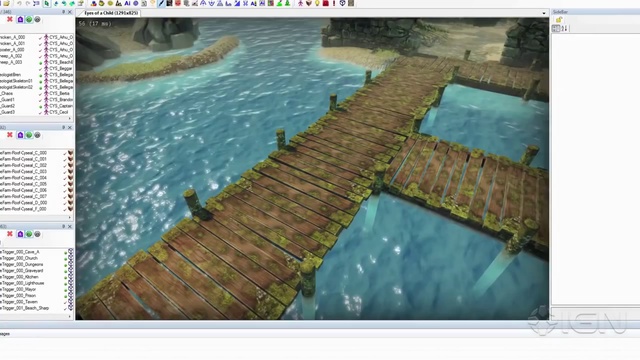640x360 pixels.
Task: Click the red exclamation mark toolbar icon
Action: tap(334, 3)
